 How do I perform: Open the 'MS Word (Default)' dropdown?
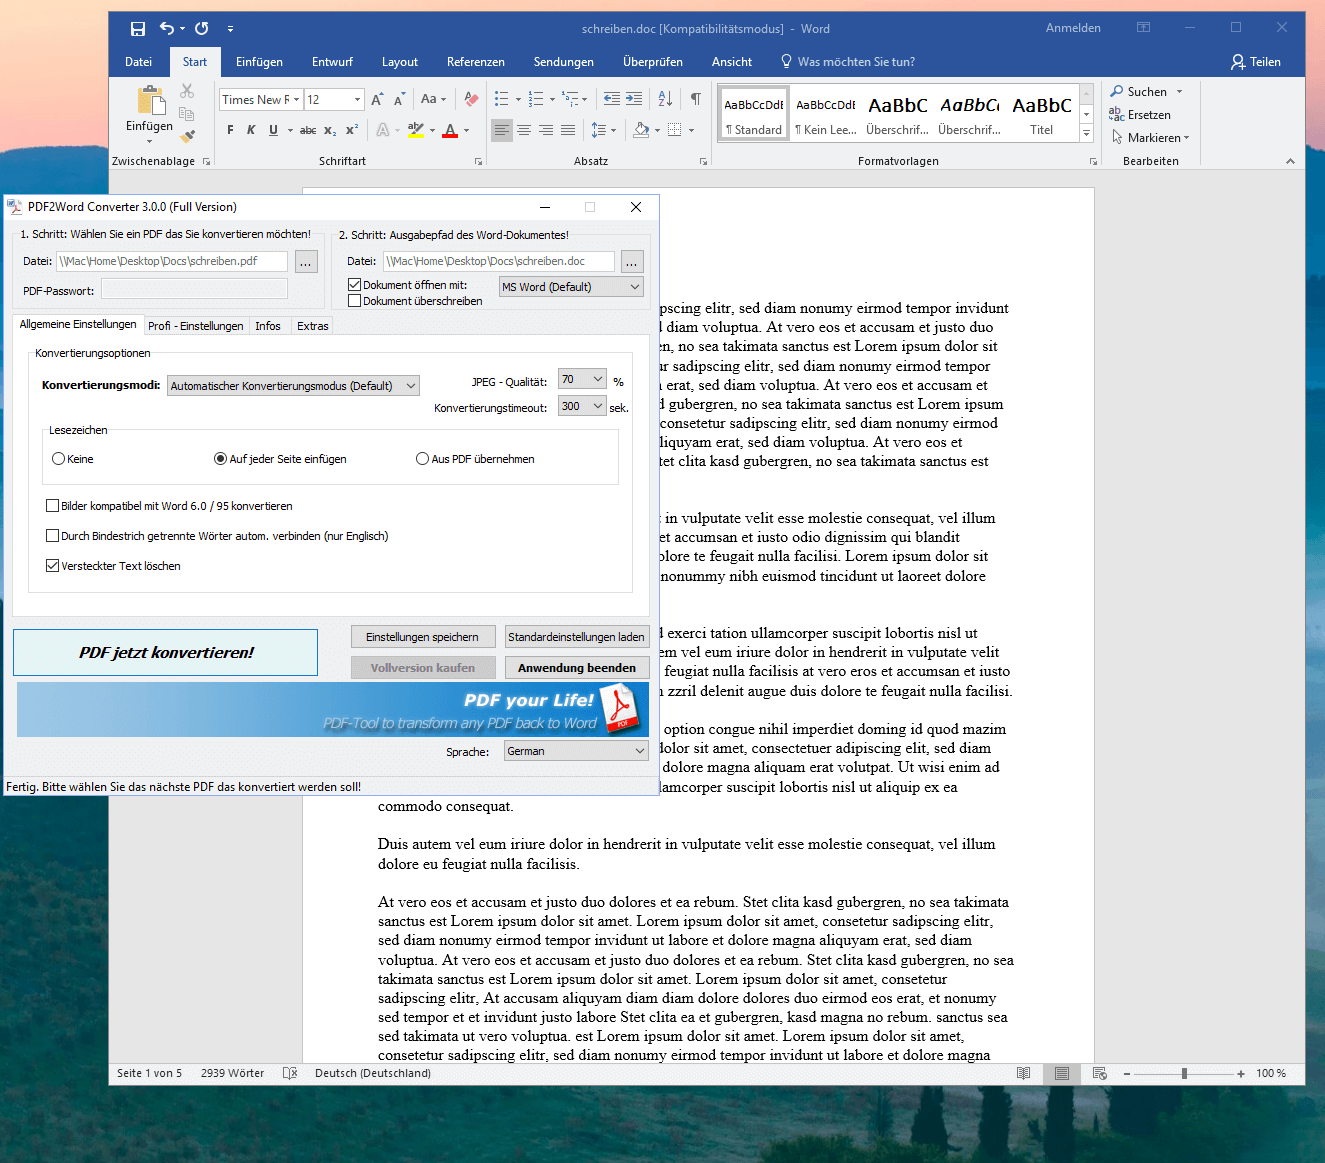click(x=571, y=287)
